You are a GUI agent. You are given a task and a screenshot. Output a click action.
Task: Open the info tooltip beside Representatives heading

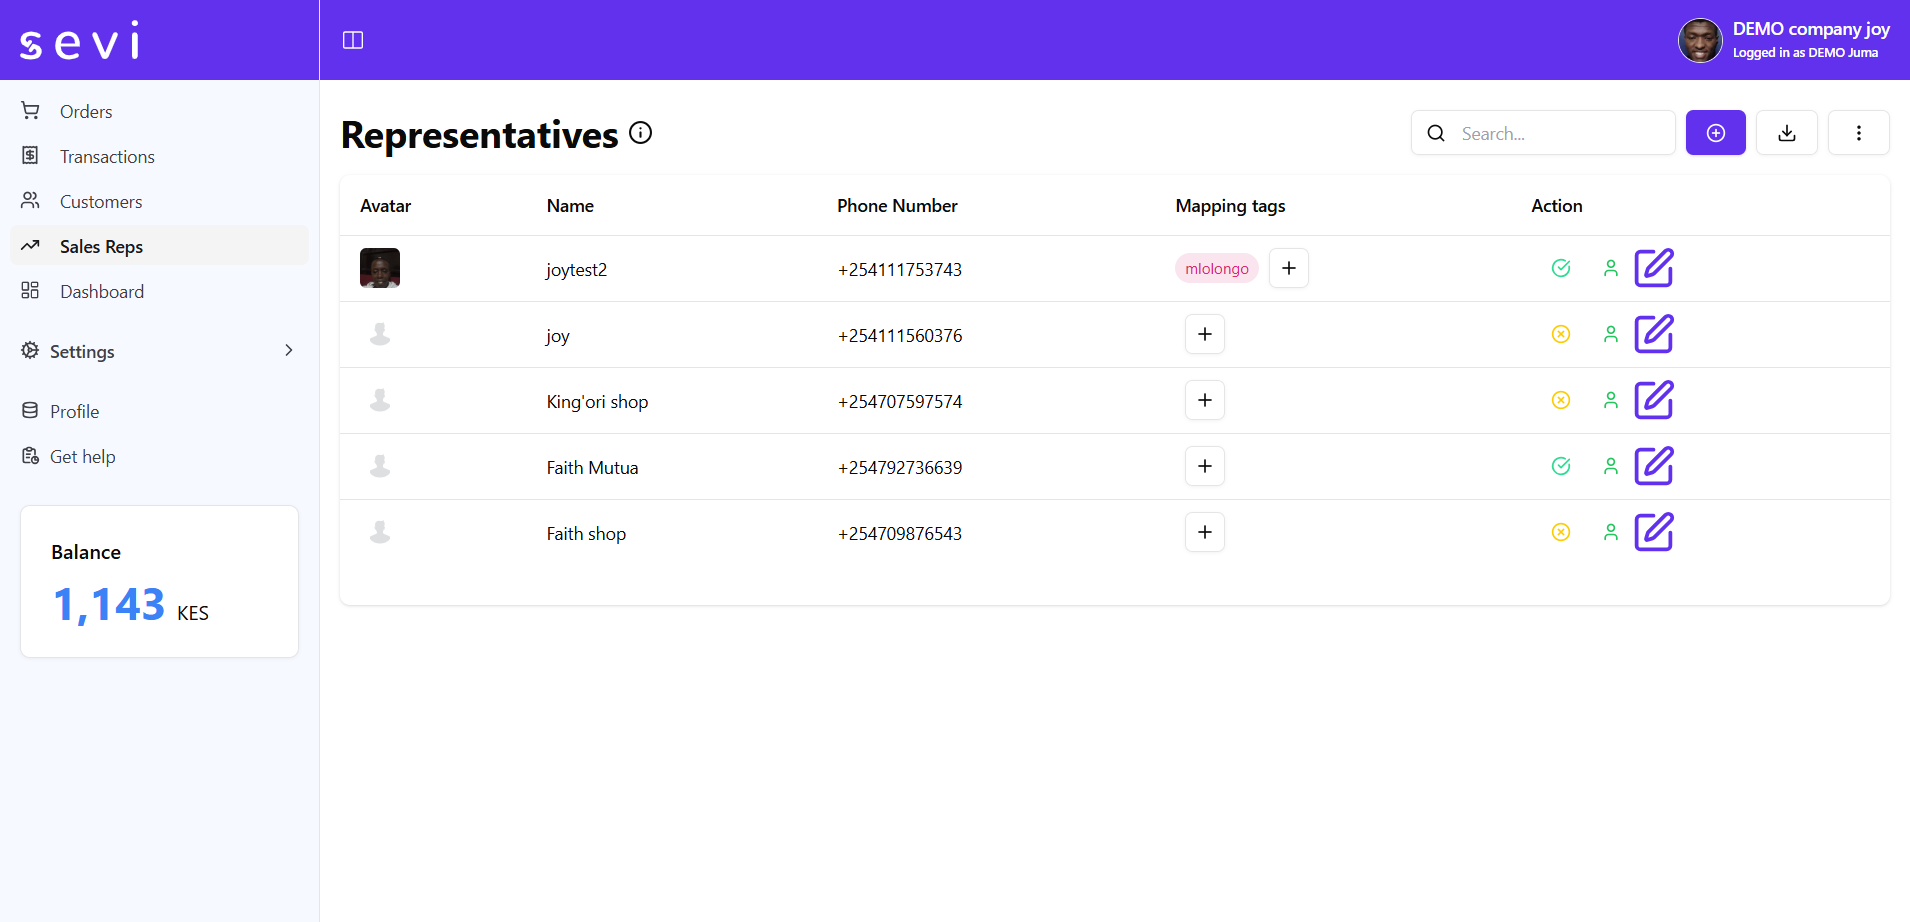pyautogui.click(x=640, y=132)
